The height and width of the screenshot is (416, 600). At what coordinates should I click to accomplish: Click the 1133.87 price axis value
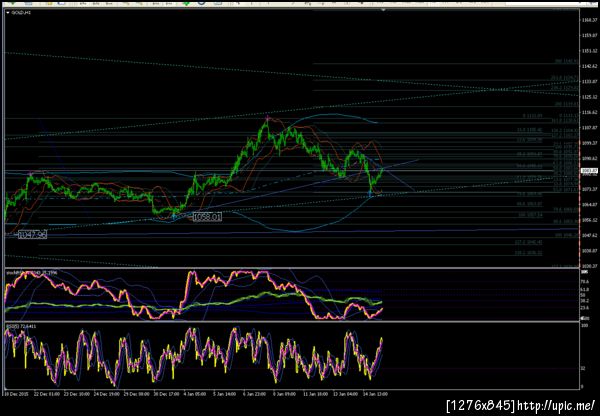(590, 82)
